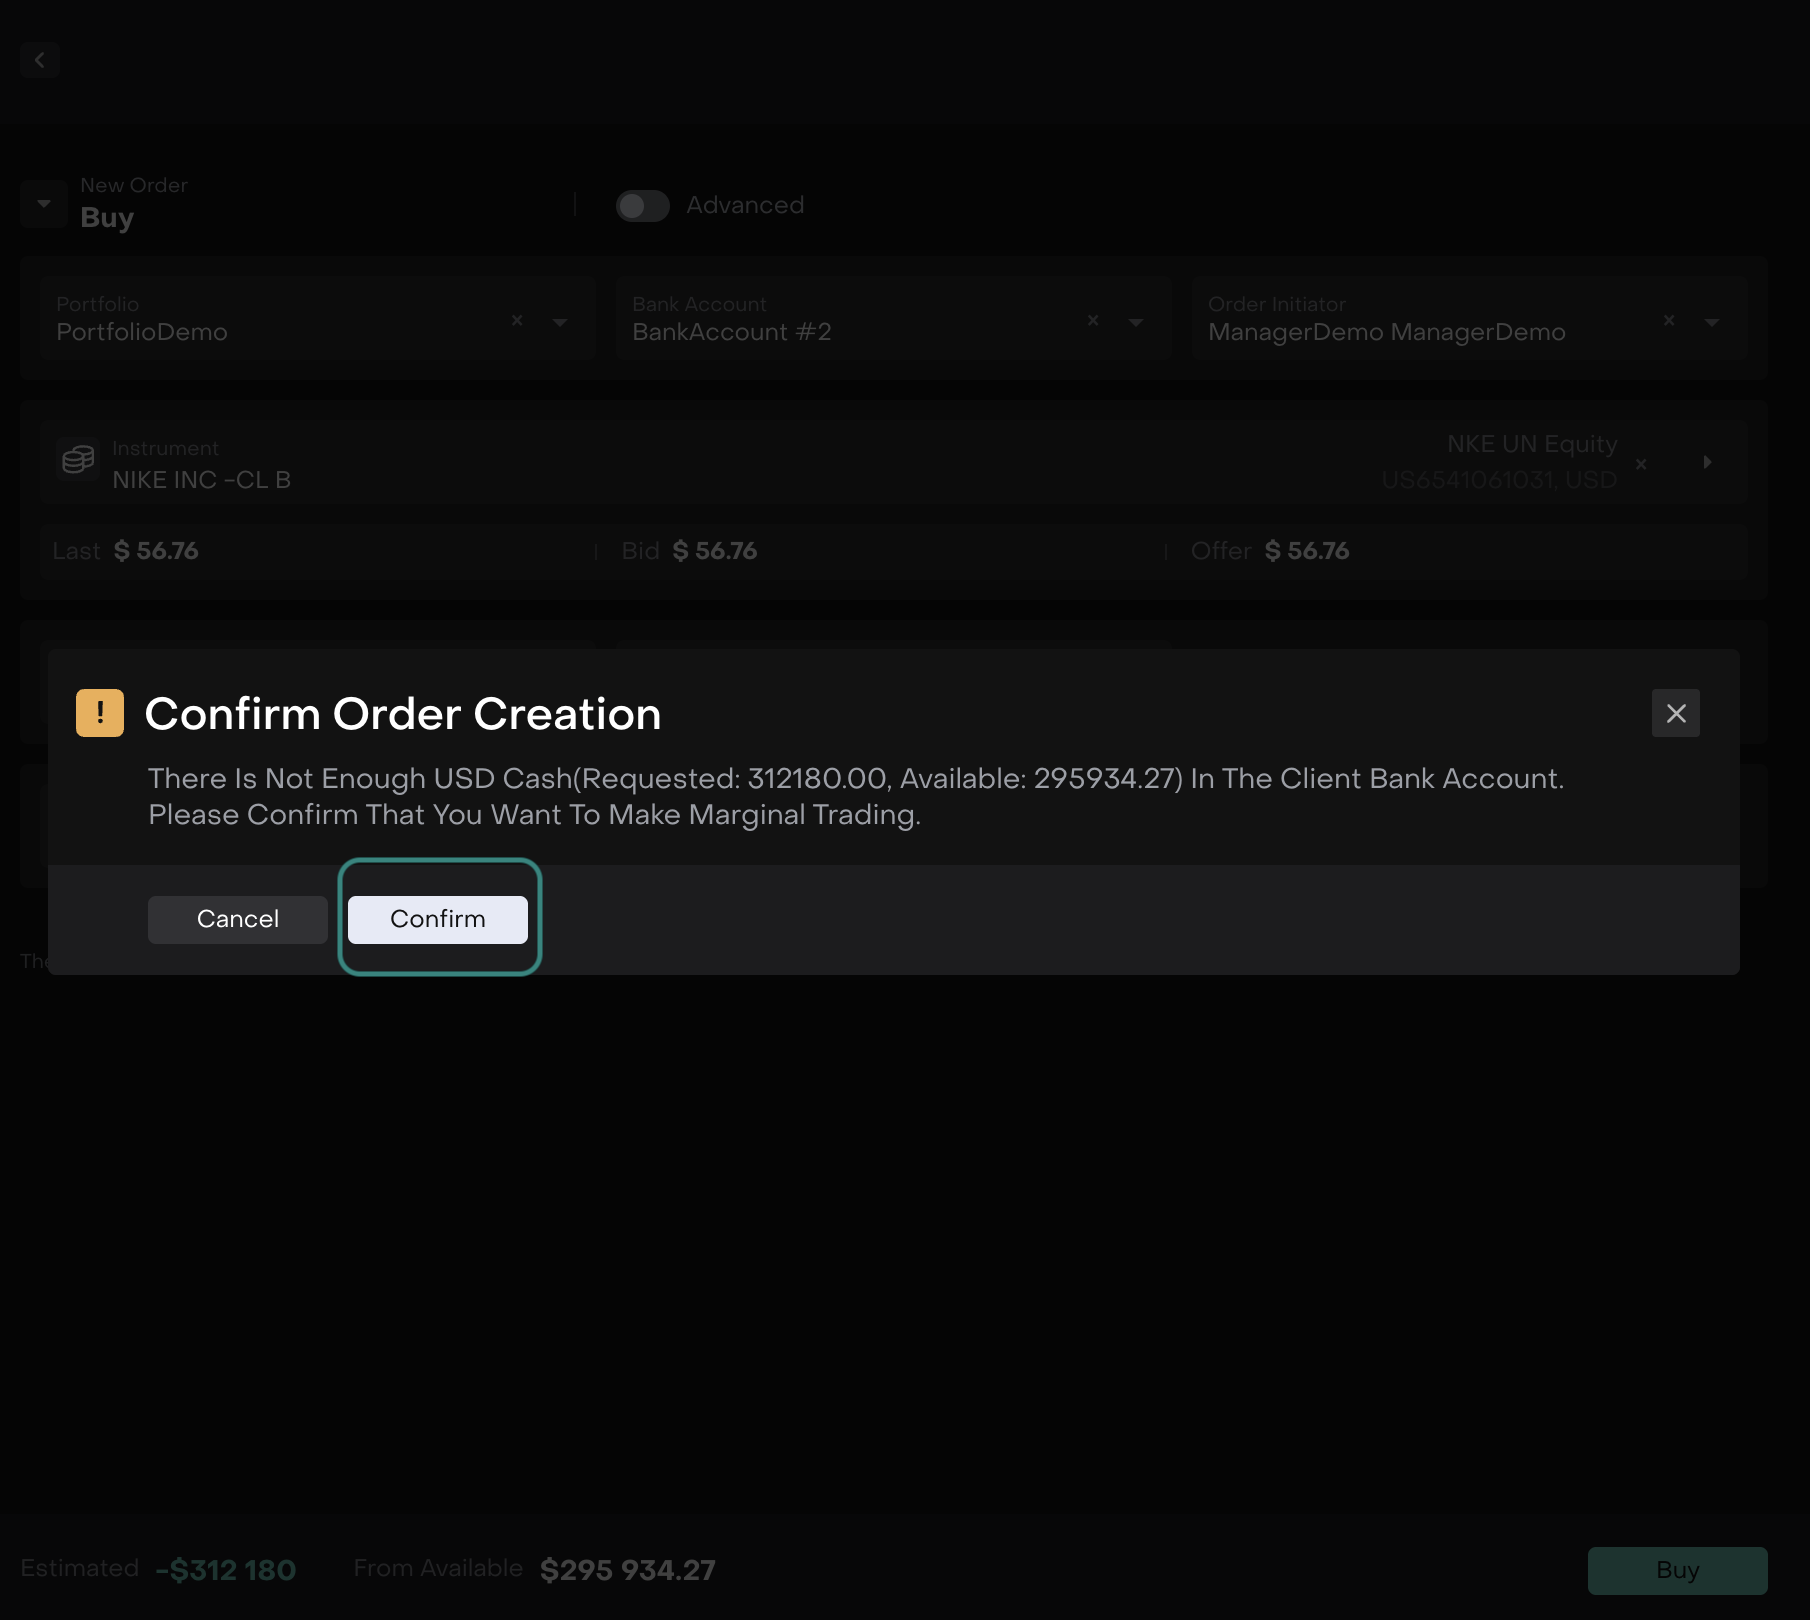The width and height of the screenshot is (1810, 1620).
Task: Go back using the top-left arrow
Action: (x=40, y=60)
